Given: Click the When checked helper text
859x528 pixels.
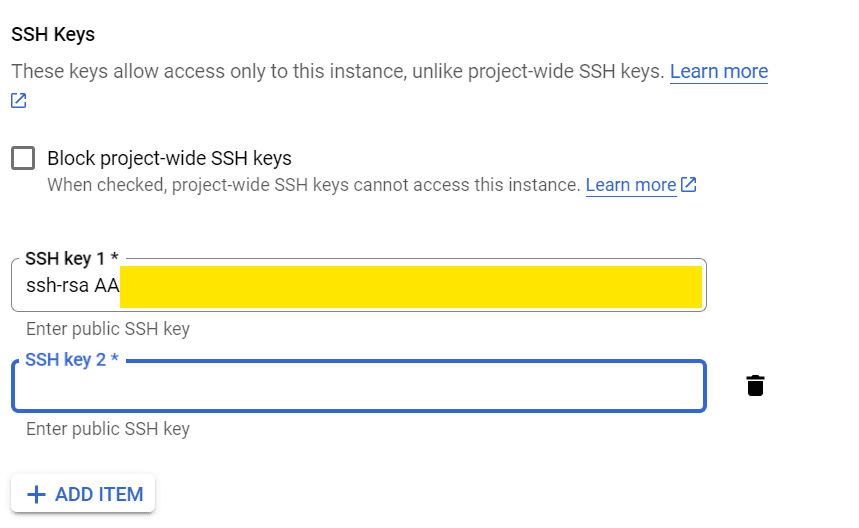Looking at the screenshot, I should click(x=313, y=185).
